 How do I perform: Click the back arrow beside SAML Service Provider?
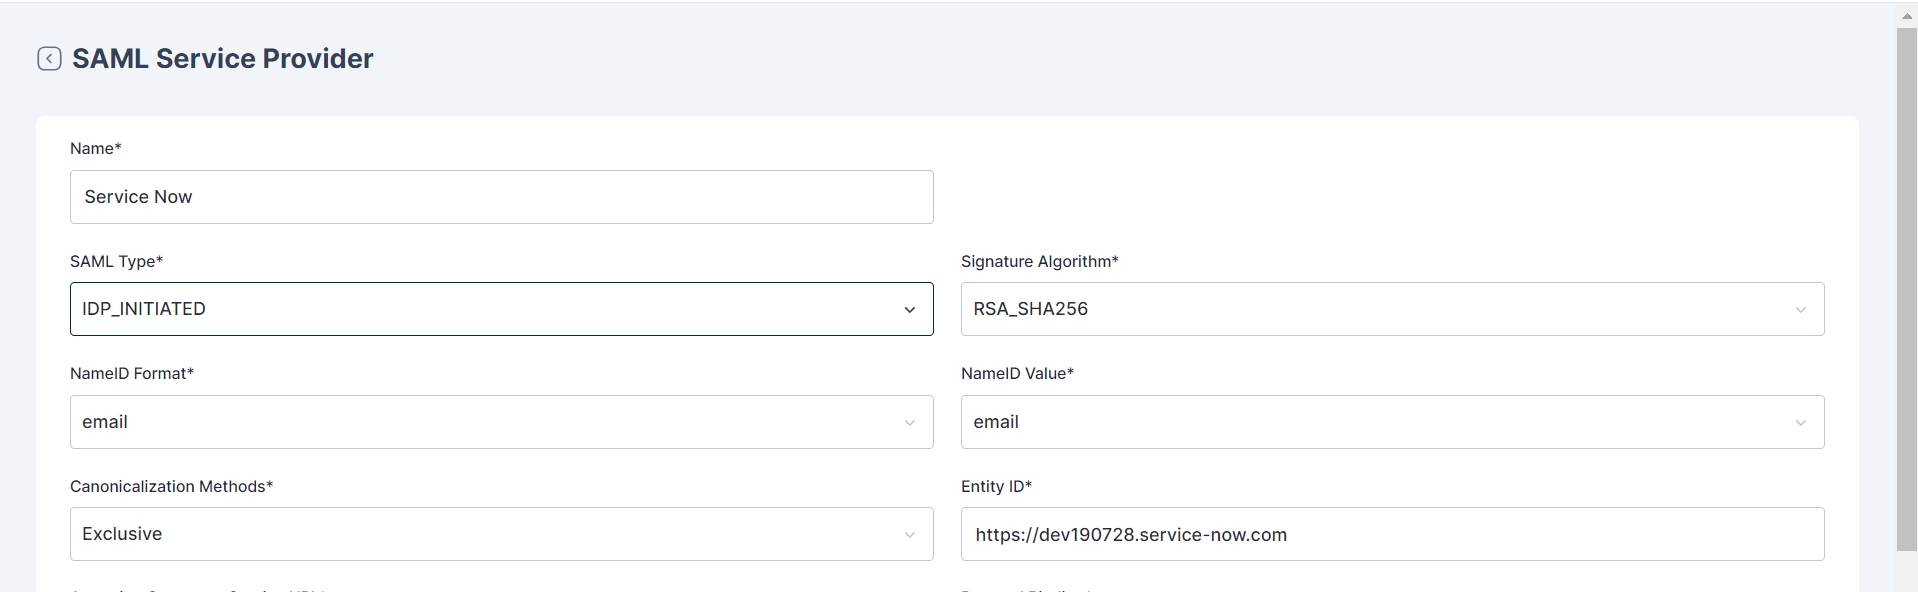(49, 59)
